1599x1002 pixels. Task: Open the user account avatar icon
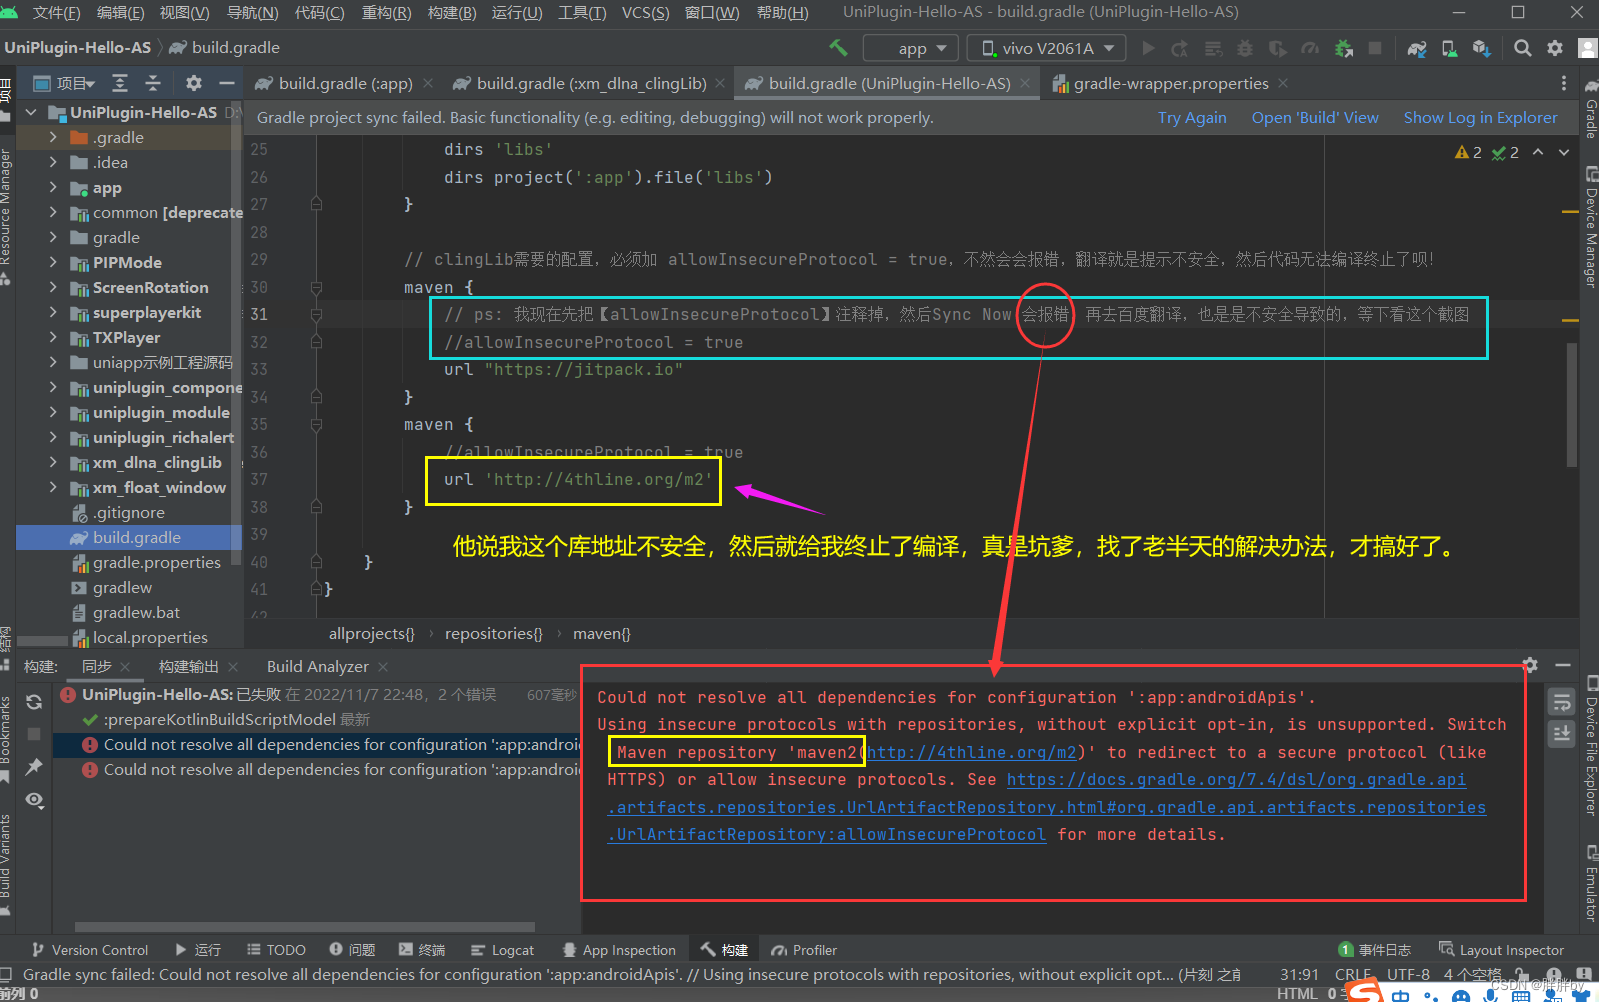tap(1587, 48)
